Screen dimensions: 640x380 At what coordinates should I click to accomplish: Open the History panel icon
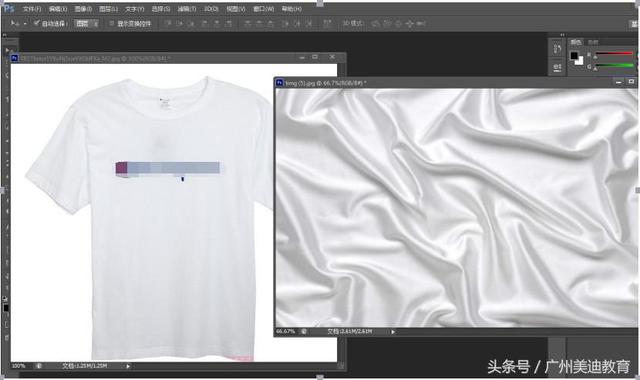[x=557, y=49]
